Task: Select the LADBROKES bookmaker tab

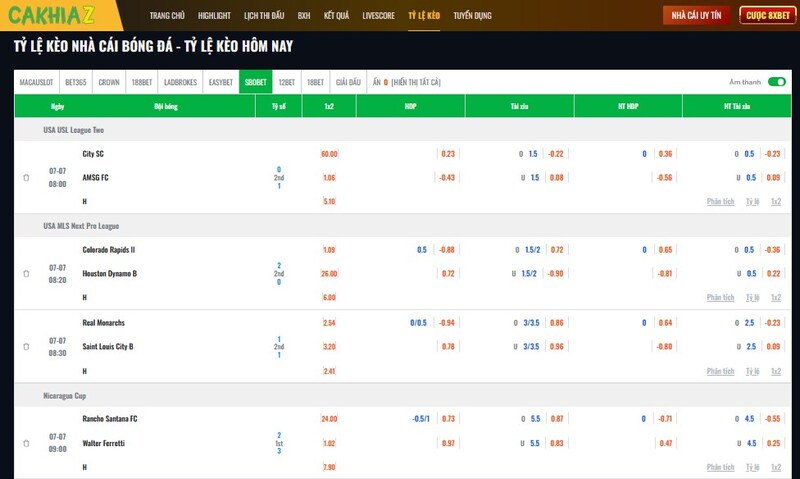Action: coord(180,82)
